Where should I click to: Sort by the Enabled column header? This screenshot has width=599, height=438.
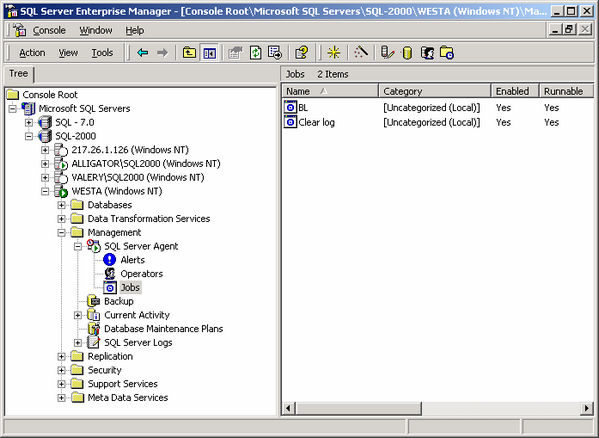coord(515,91)
